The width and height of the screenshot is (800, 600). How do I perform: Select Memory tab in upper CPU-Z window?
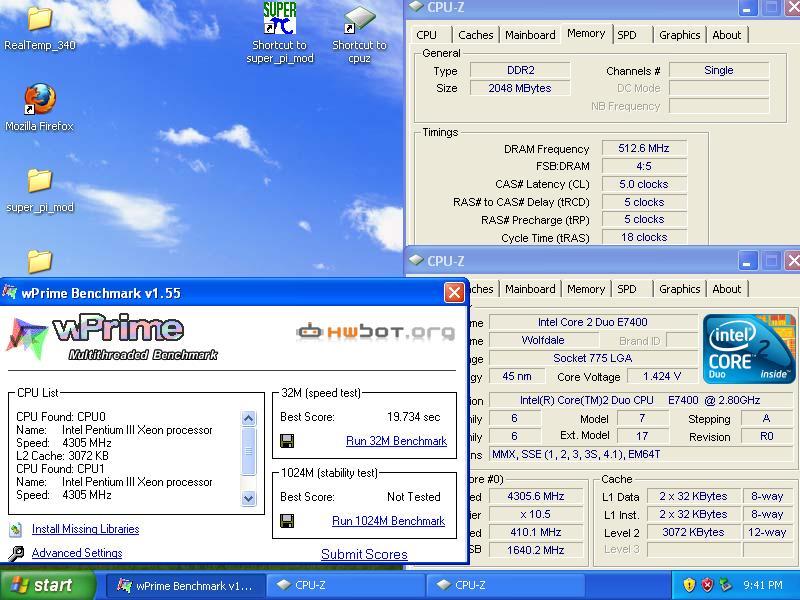point(586,34)
